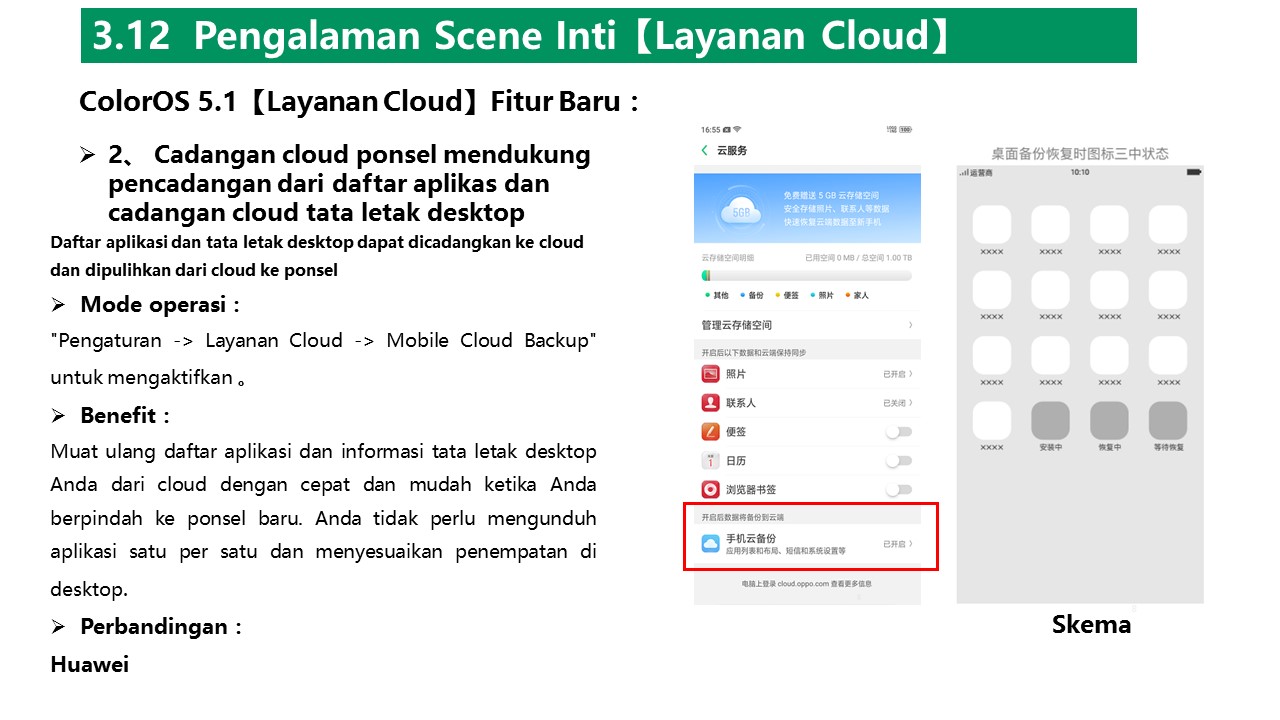Viewport: 1280px width, 720px height.
Task: Toggle 浏览器书签 sync switch
Action: point(899,490)
